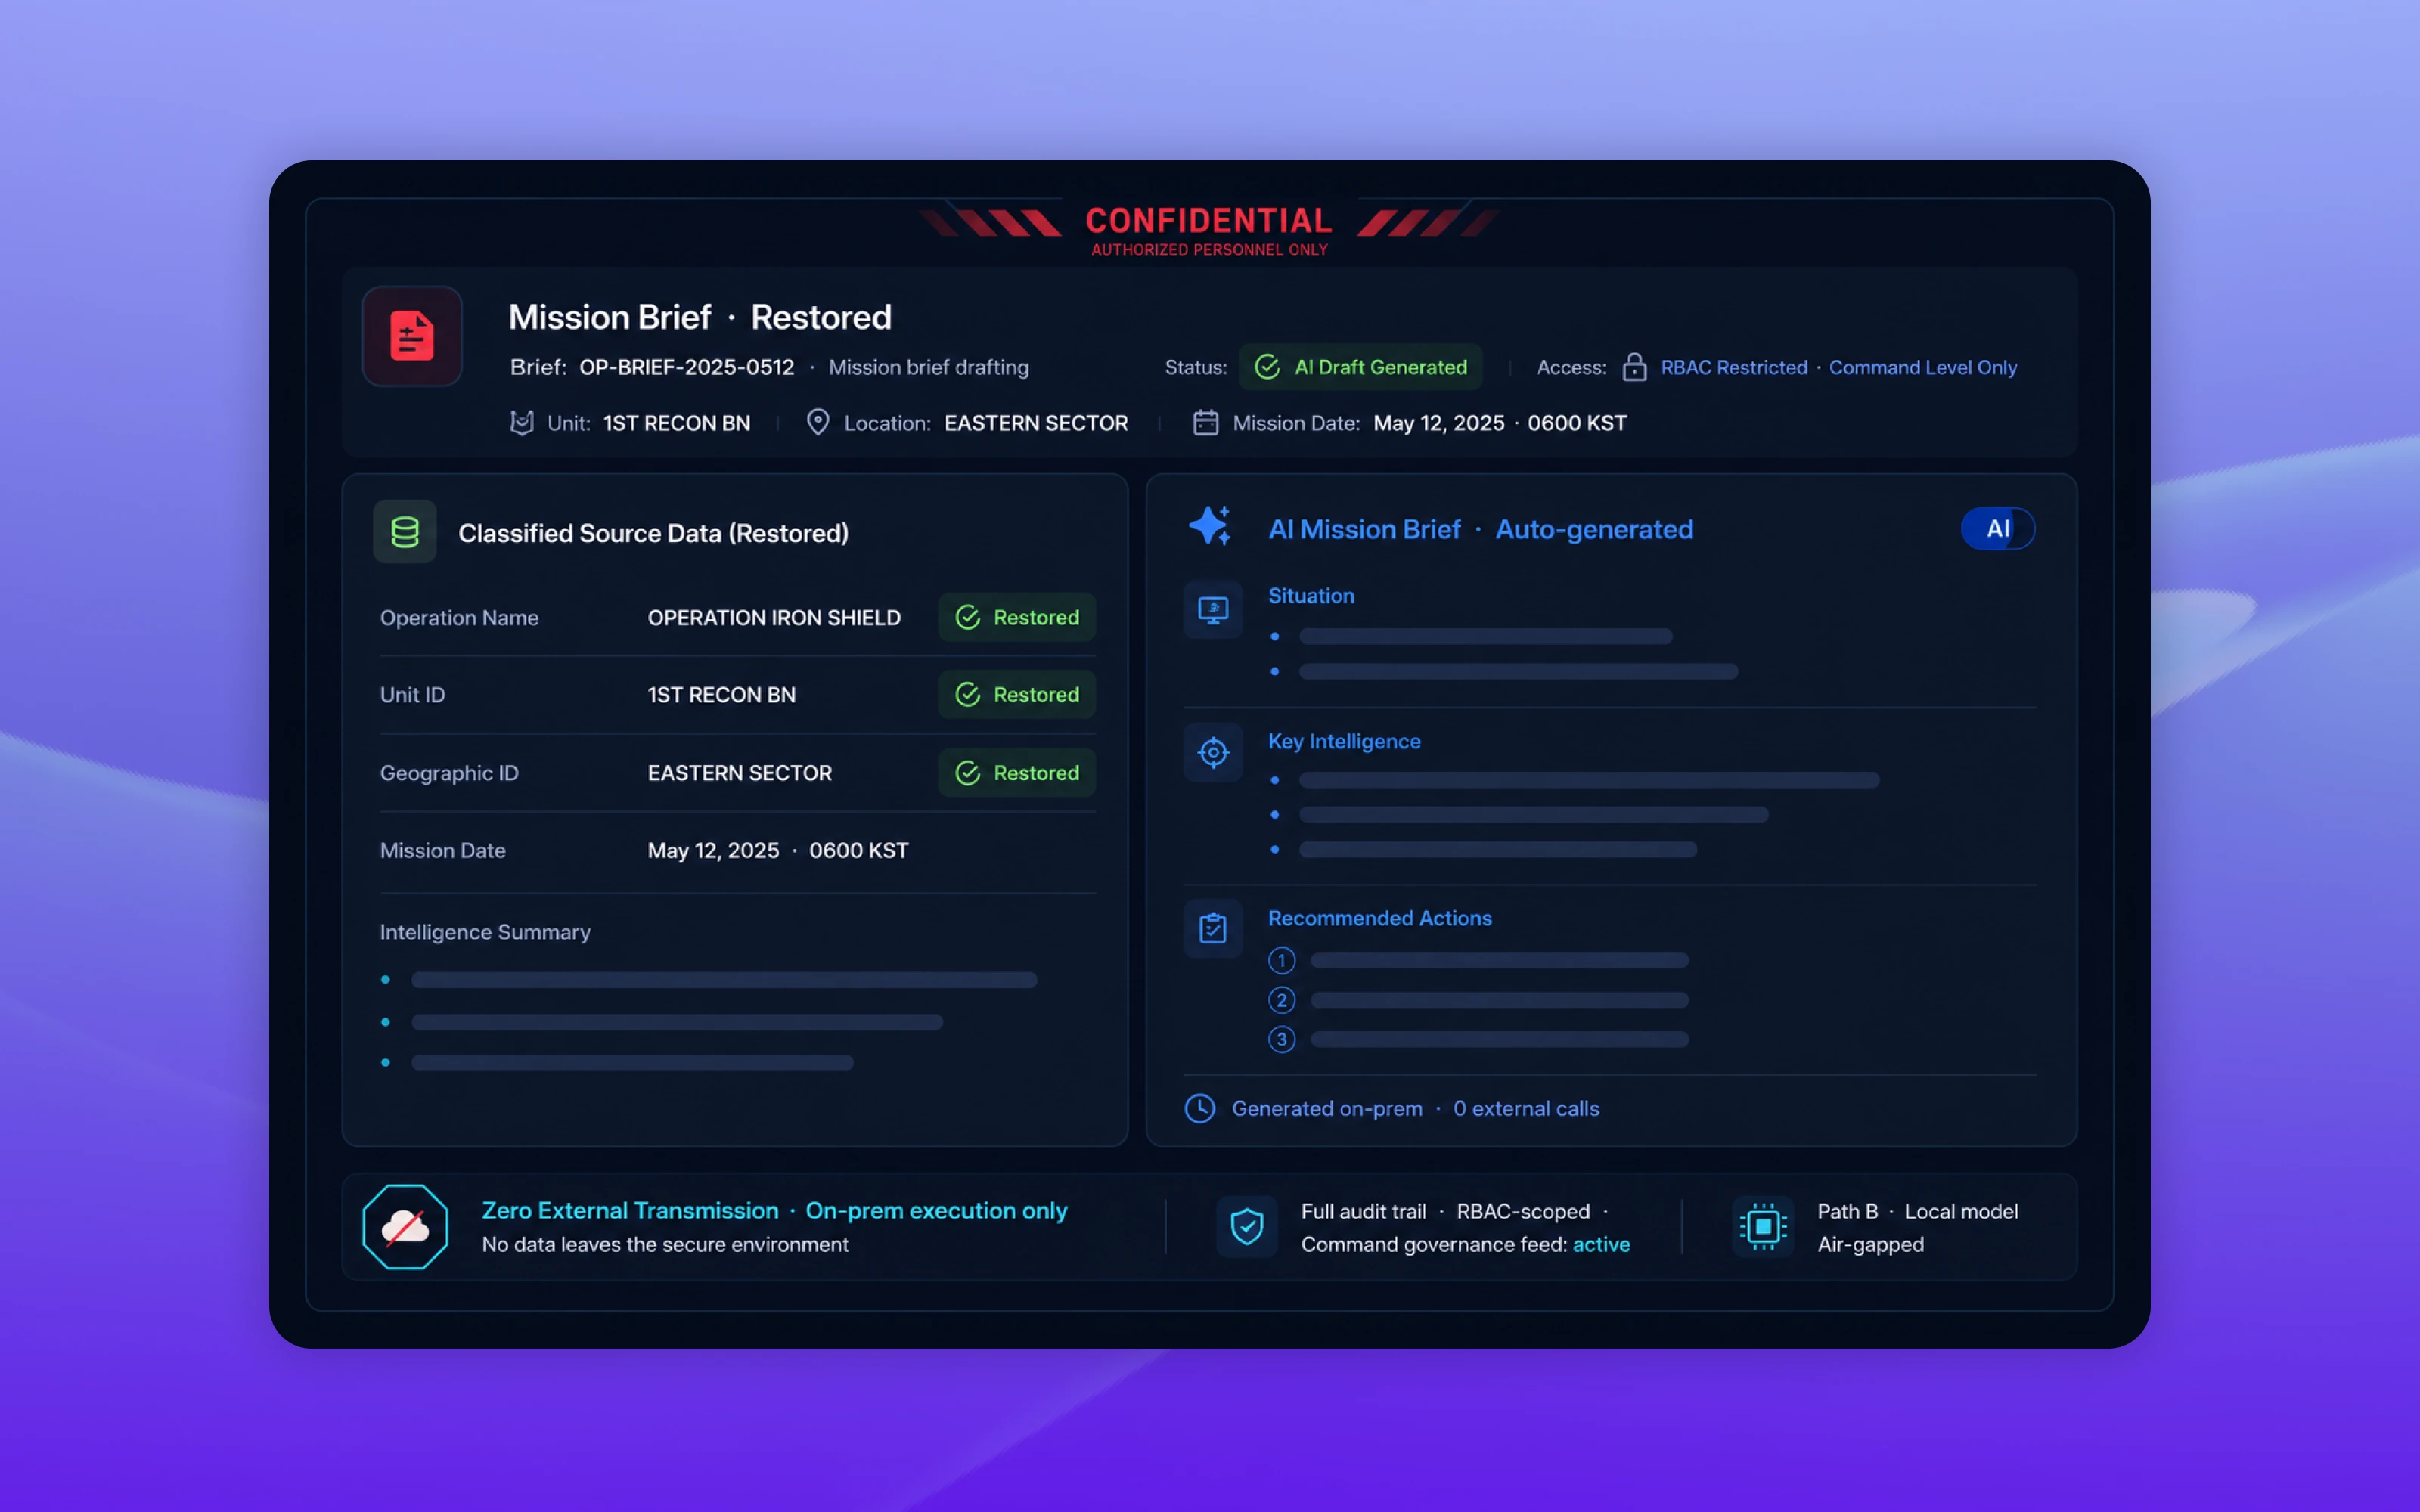Click the Key Intelligence crosshair icon
2420x1512 pixels.
(x=1213, y=752)
